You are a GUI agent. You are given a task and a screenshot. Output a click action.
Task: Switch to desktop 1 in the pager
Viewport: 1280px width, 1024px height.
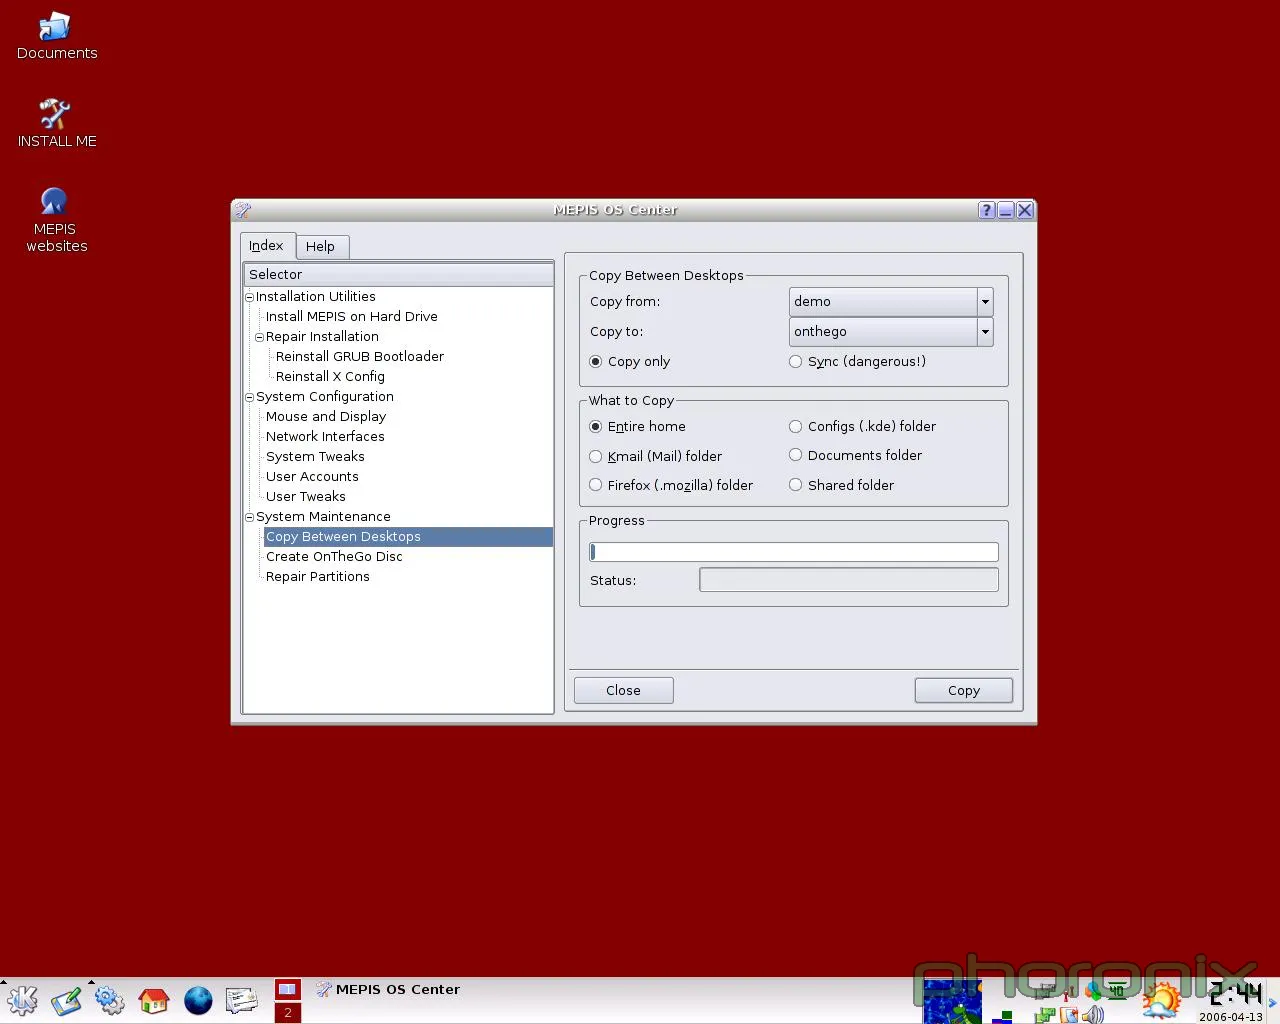click(x=288, y=990)
